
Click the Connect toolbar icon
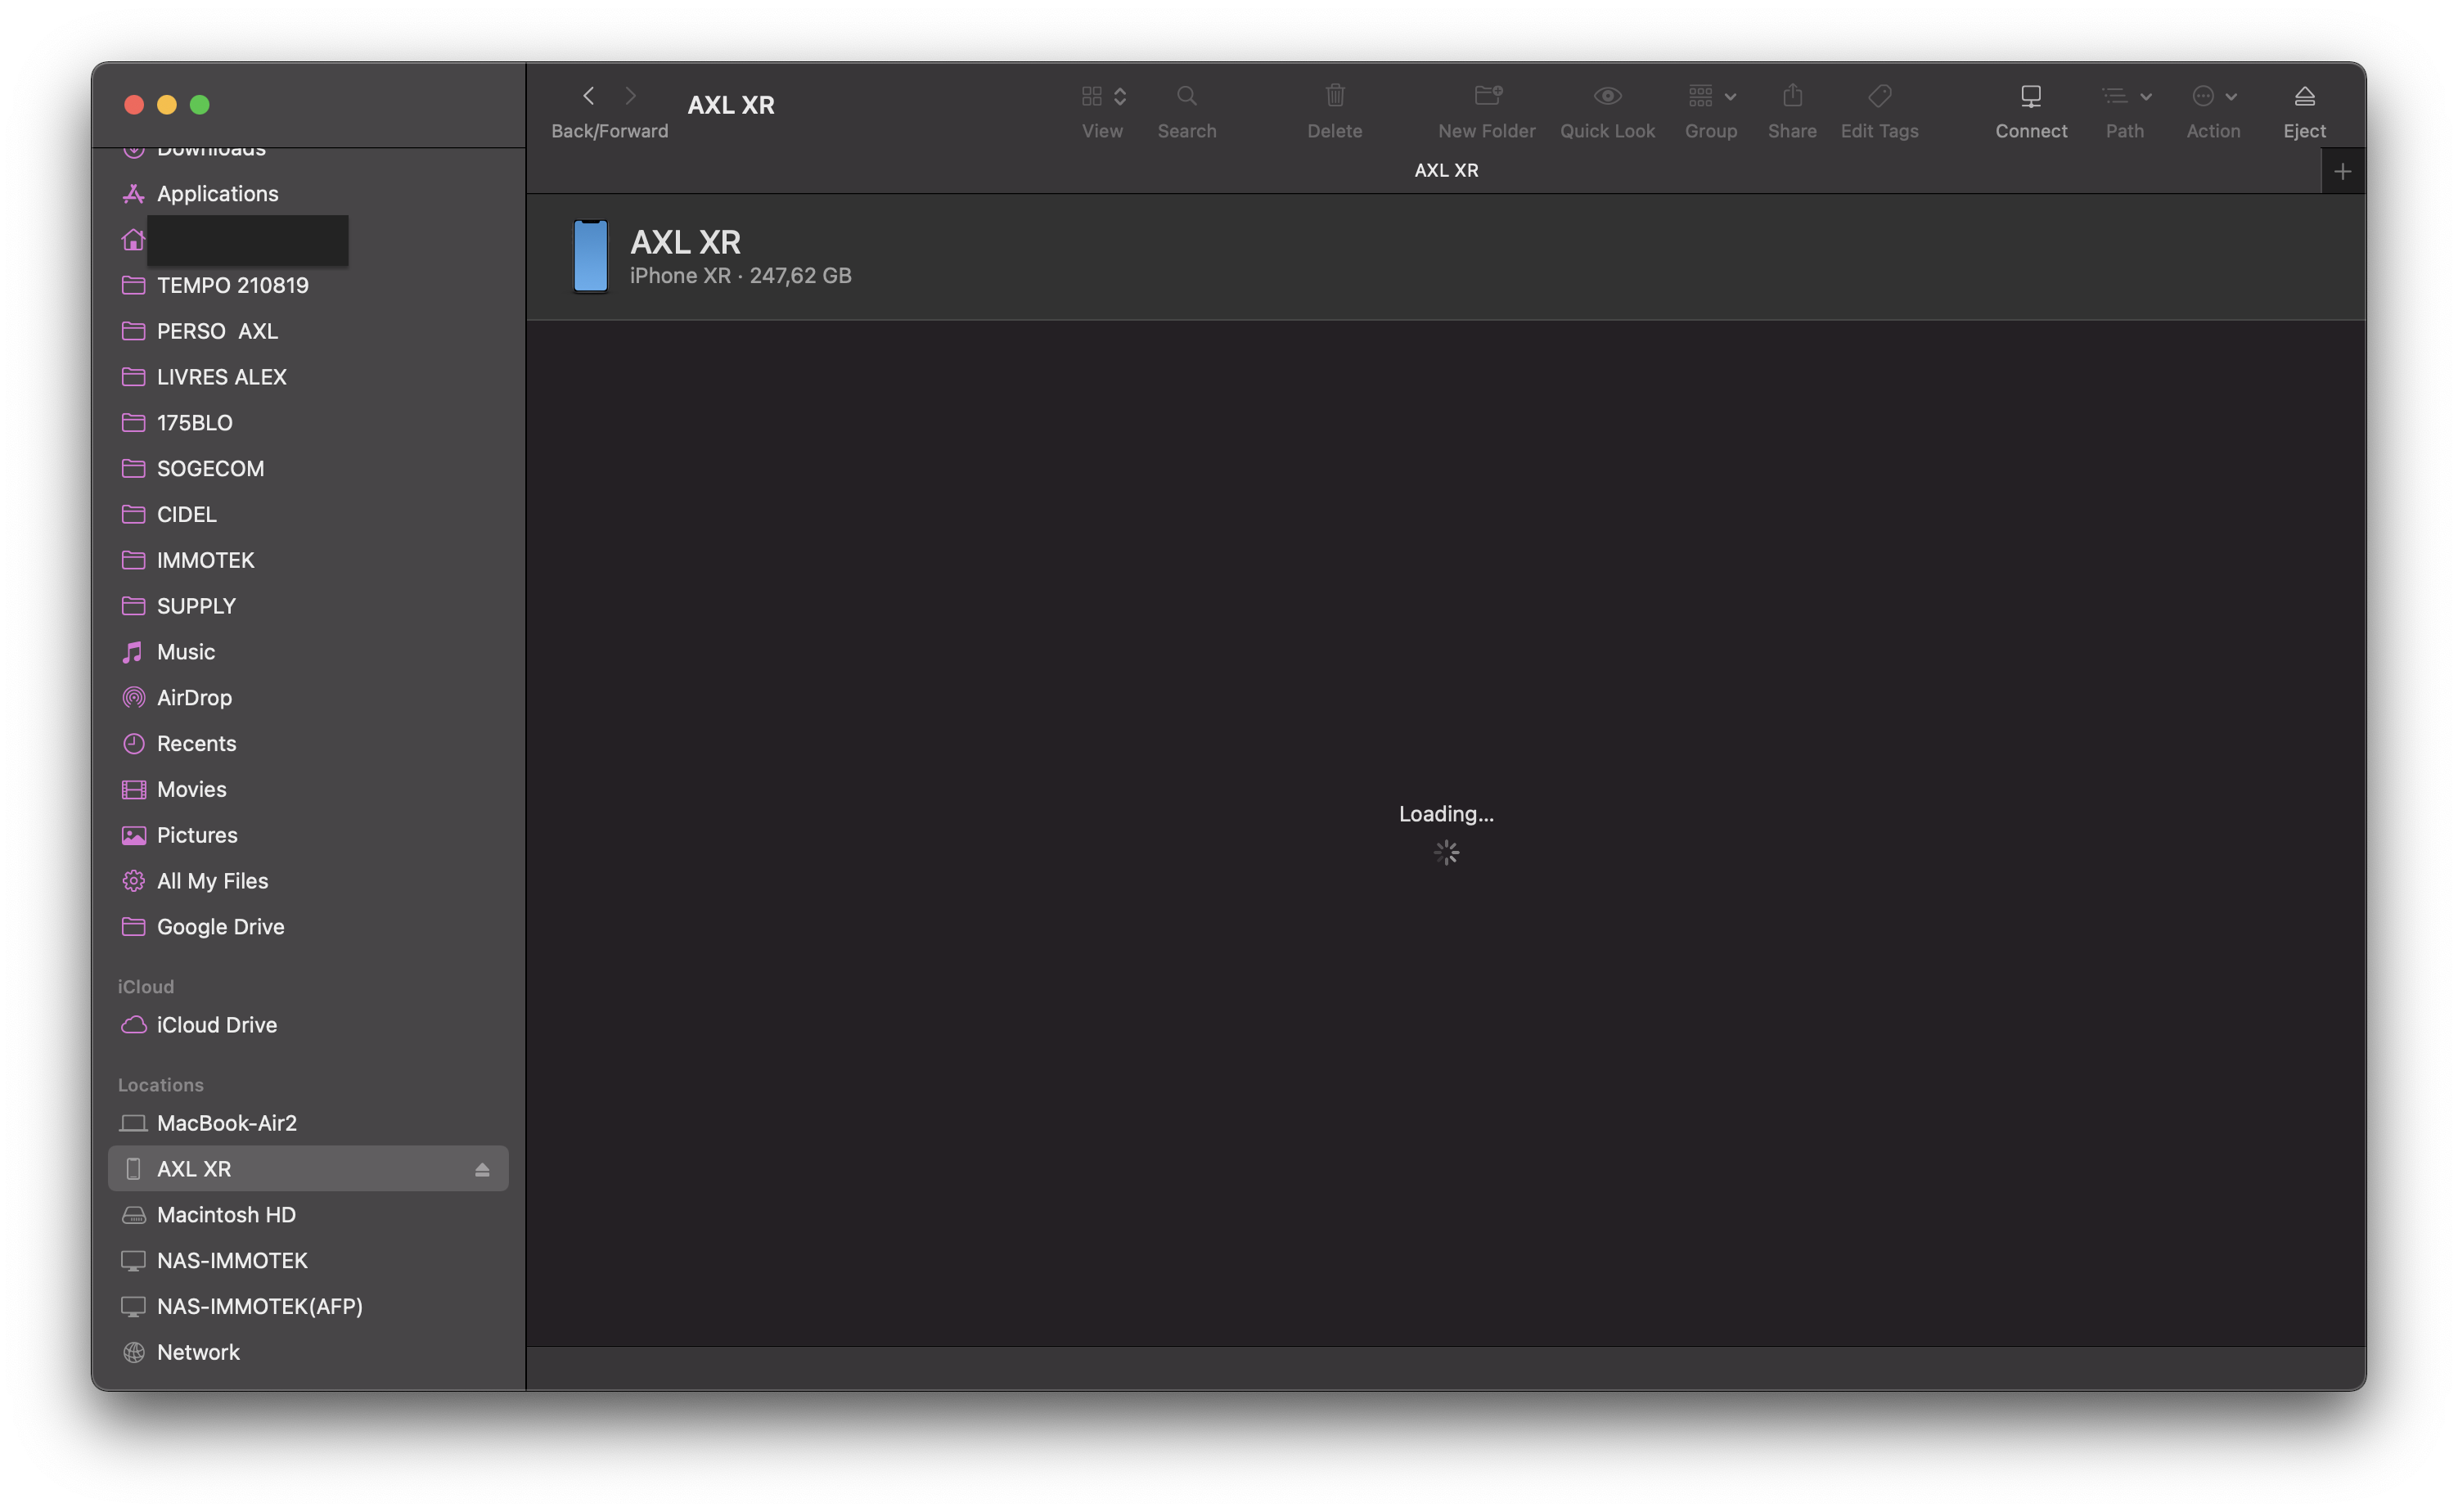(x=2030, y=97)
